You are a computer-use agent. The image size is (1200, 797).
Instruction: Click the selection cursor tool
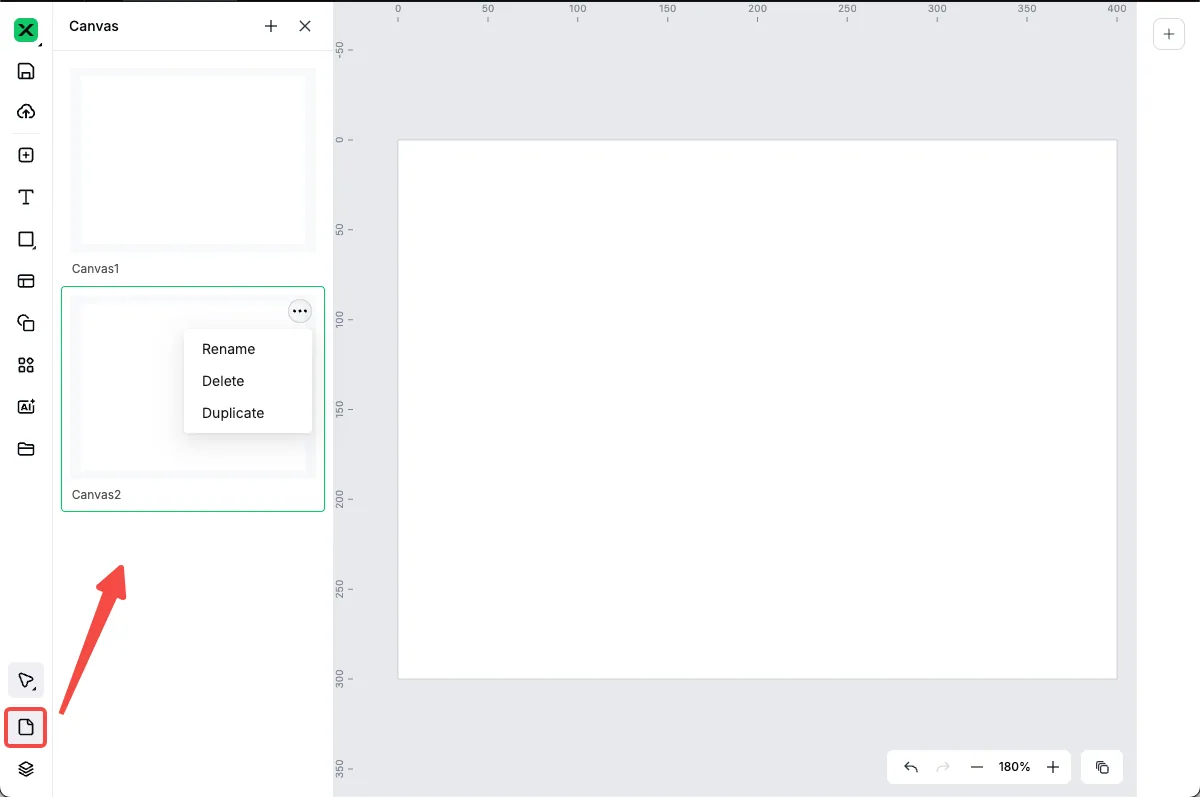pyautogui.click(x=26, y=681)
